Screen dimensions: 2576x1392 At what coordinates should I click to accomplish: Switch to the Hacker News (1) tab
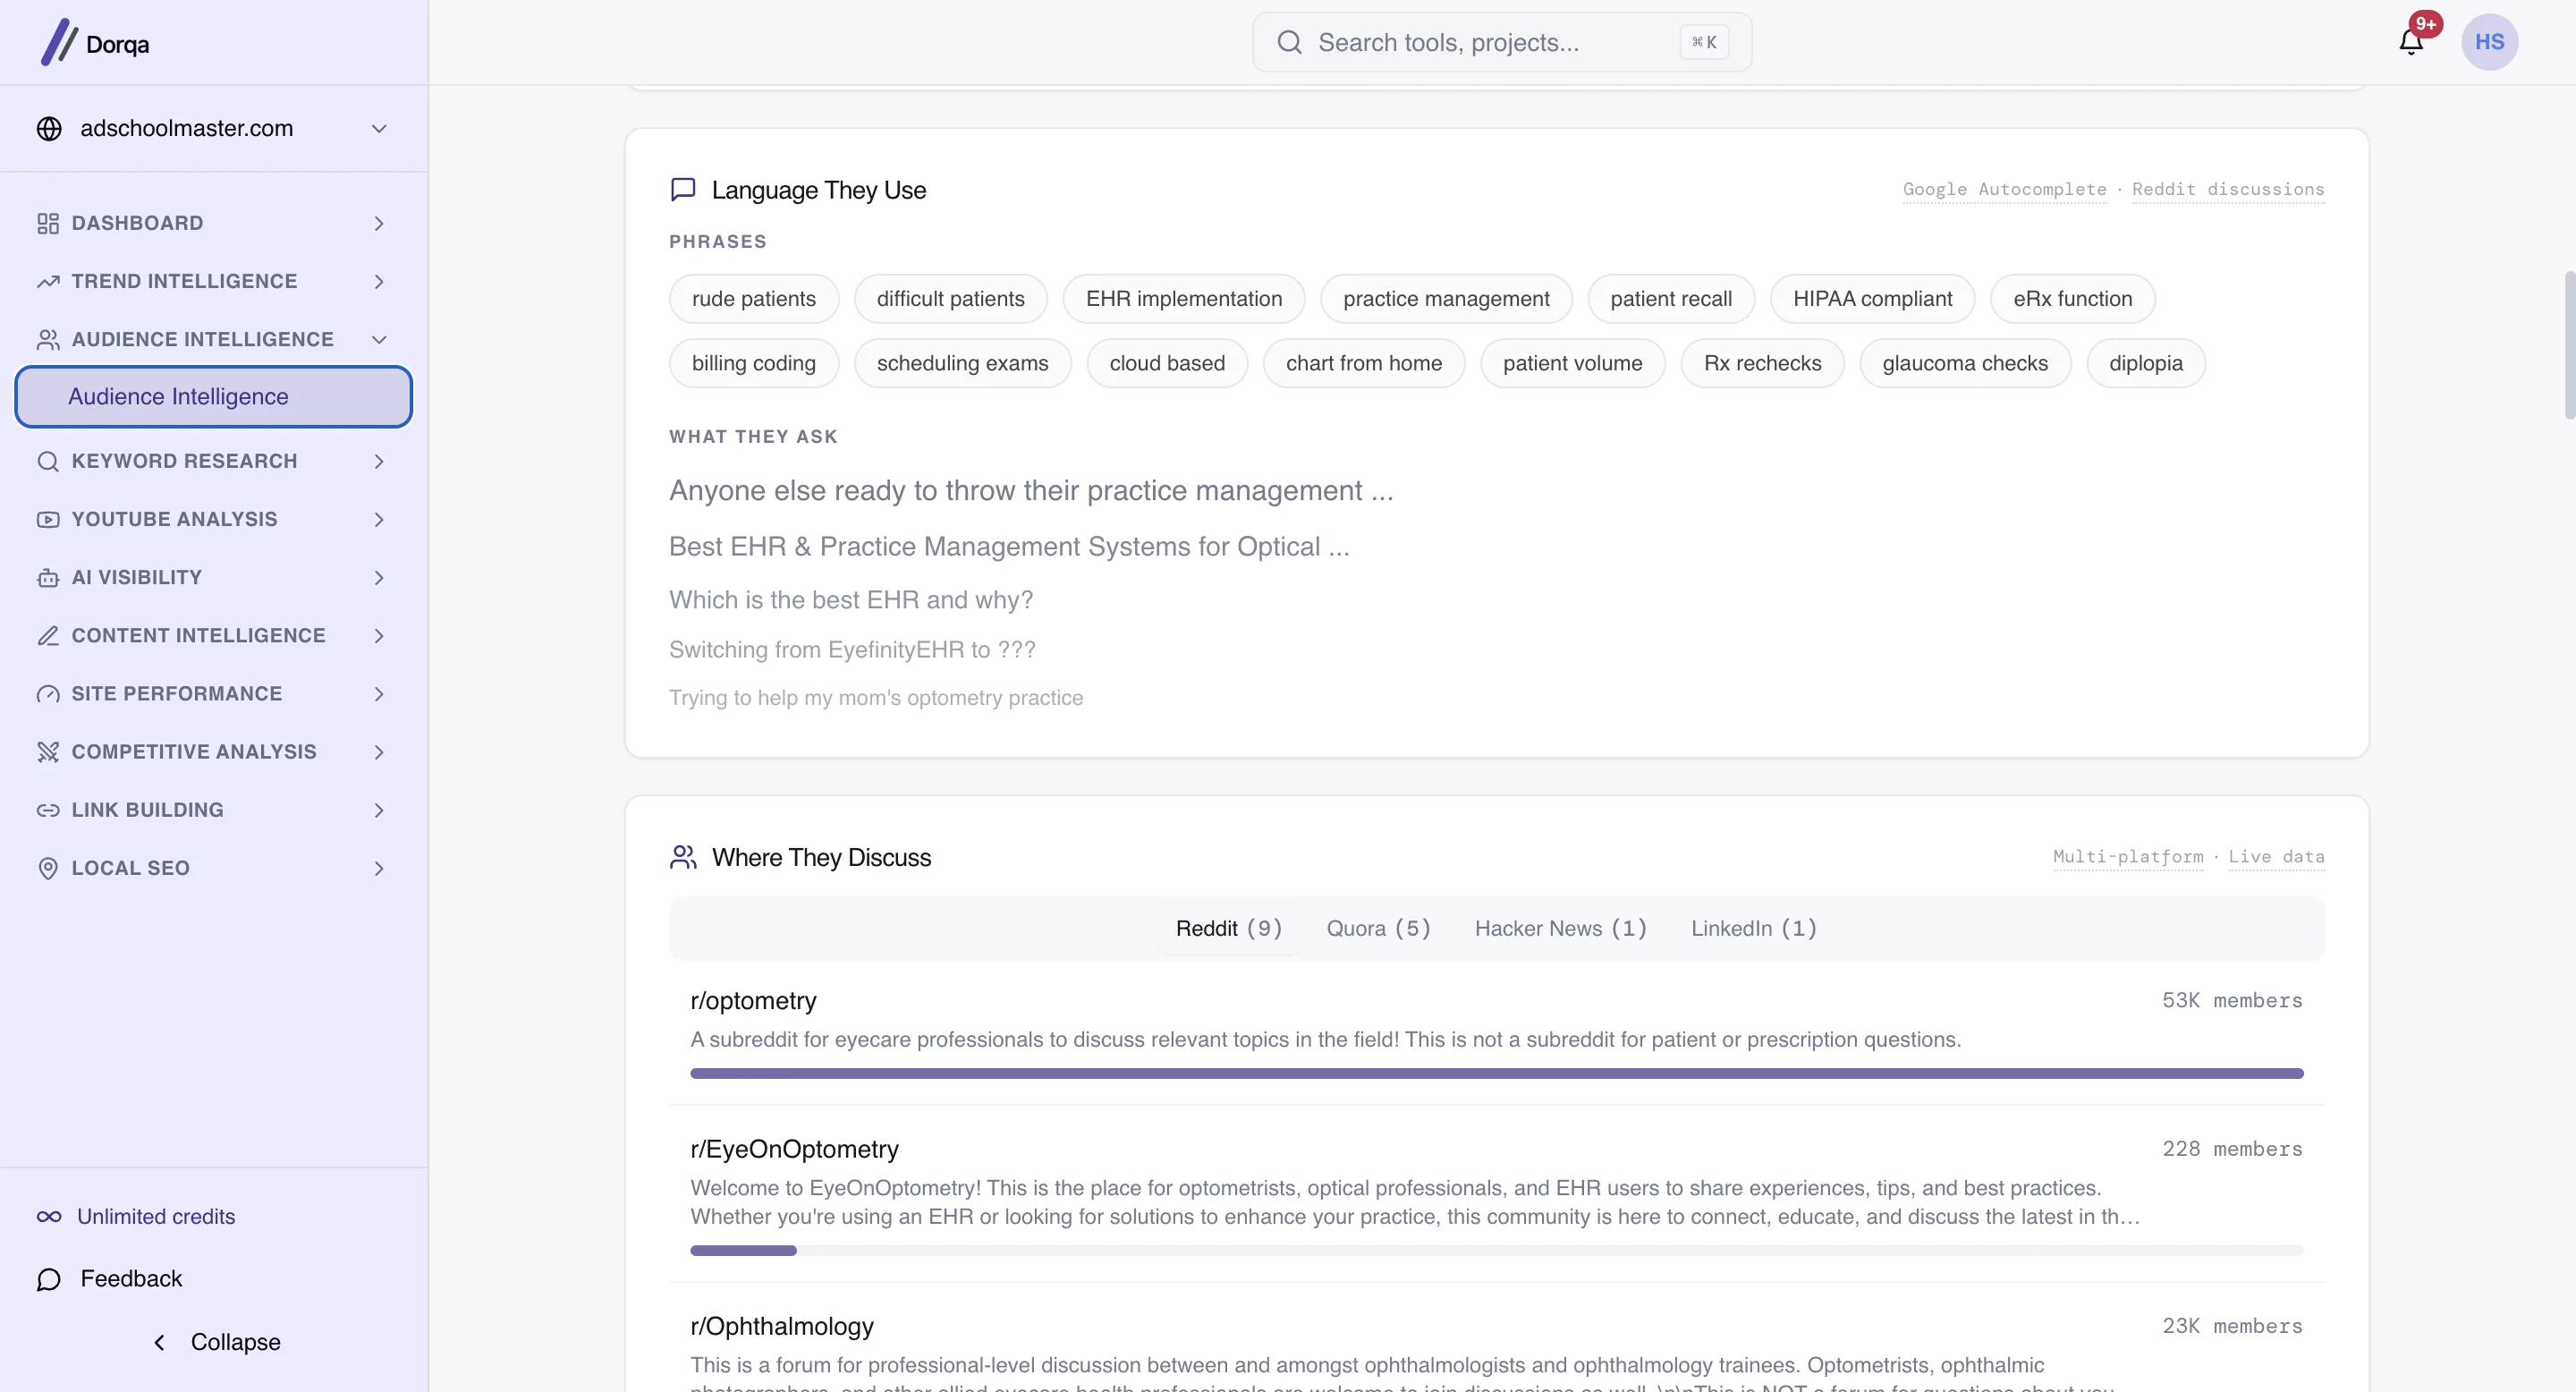(1560, 928)
